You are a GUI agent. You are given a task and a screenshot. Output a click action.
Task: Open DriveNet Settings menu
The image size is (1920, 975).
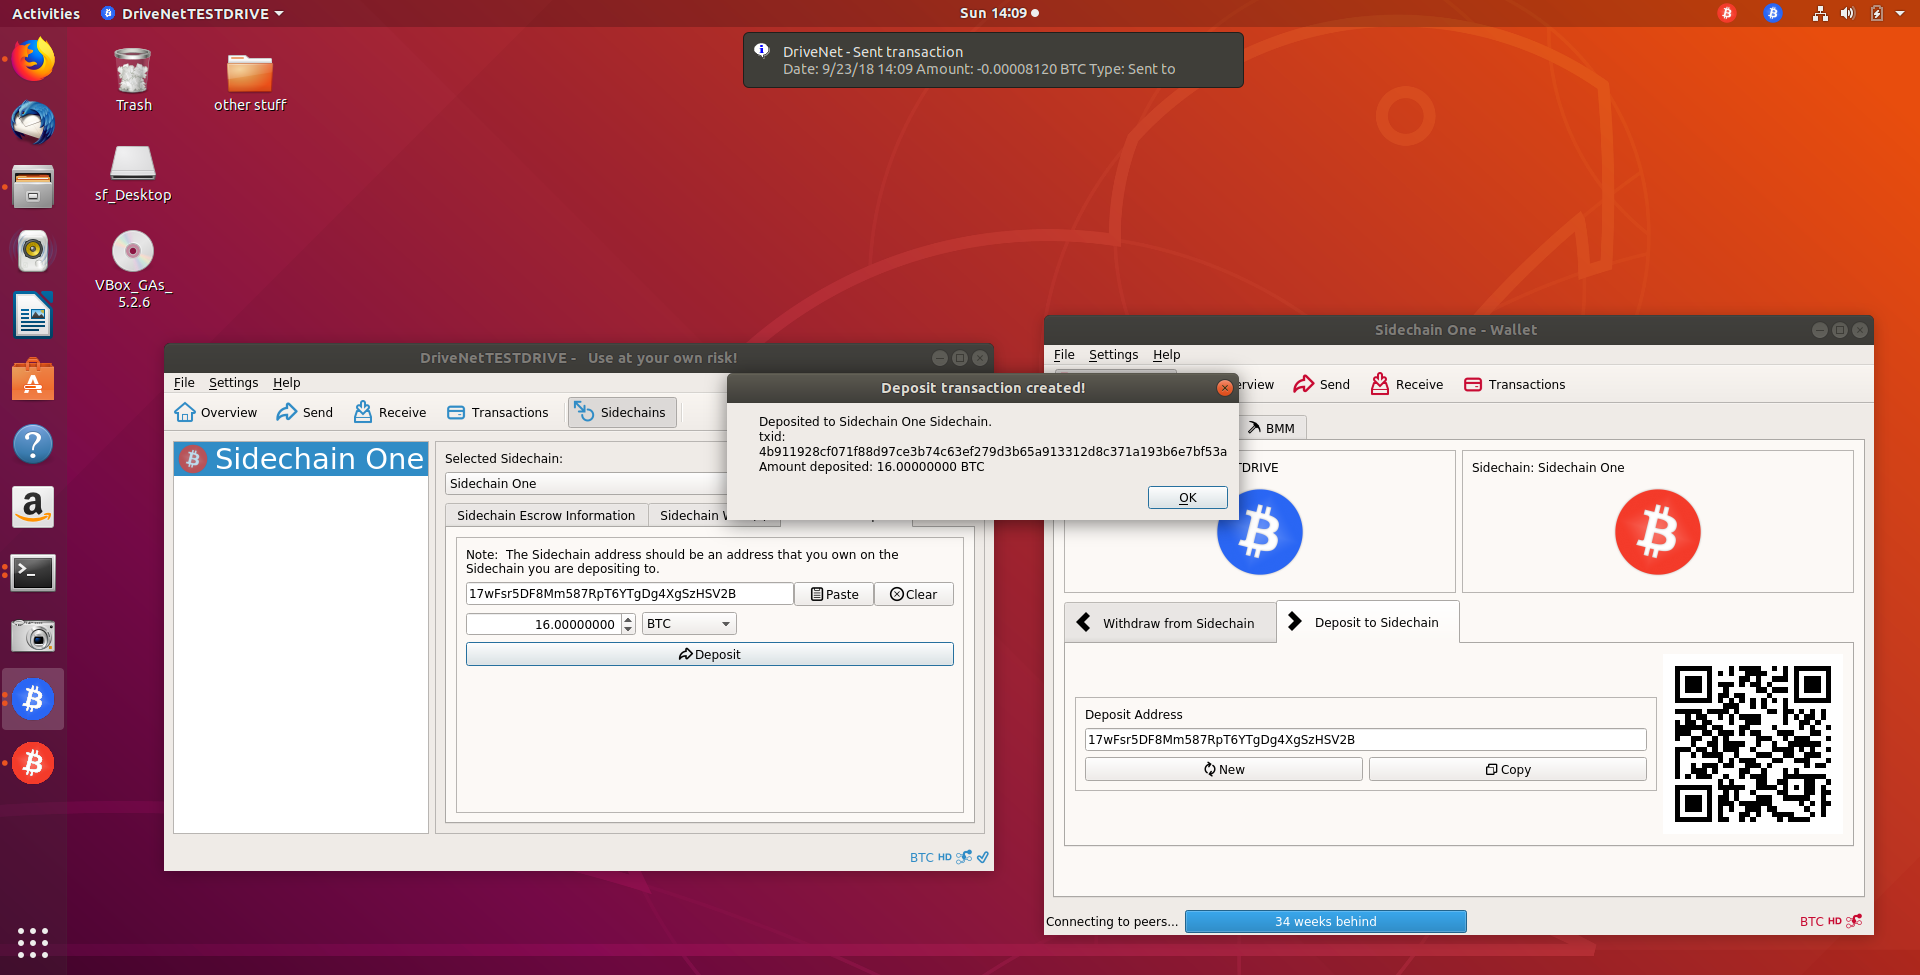(233, 382)
